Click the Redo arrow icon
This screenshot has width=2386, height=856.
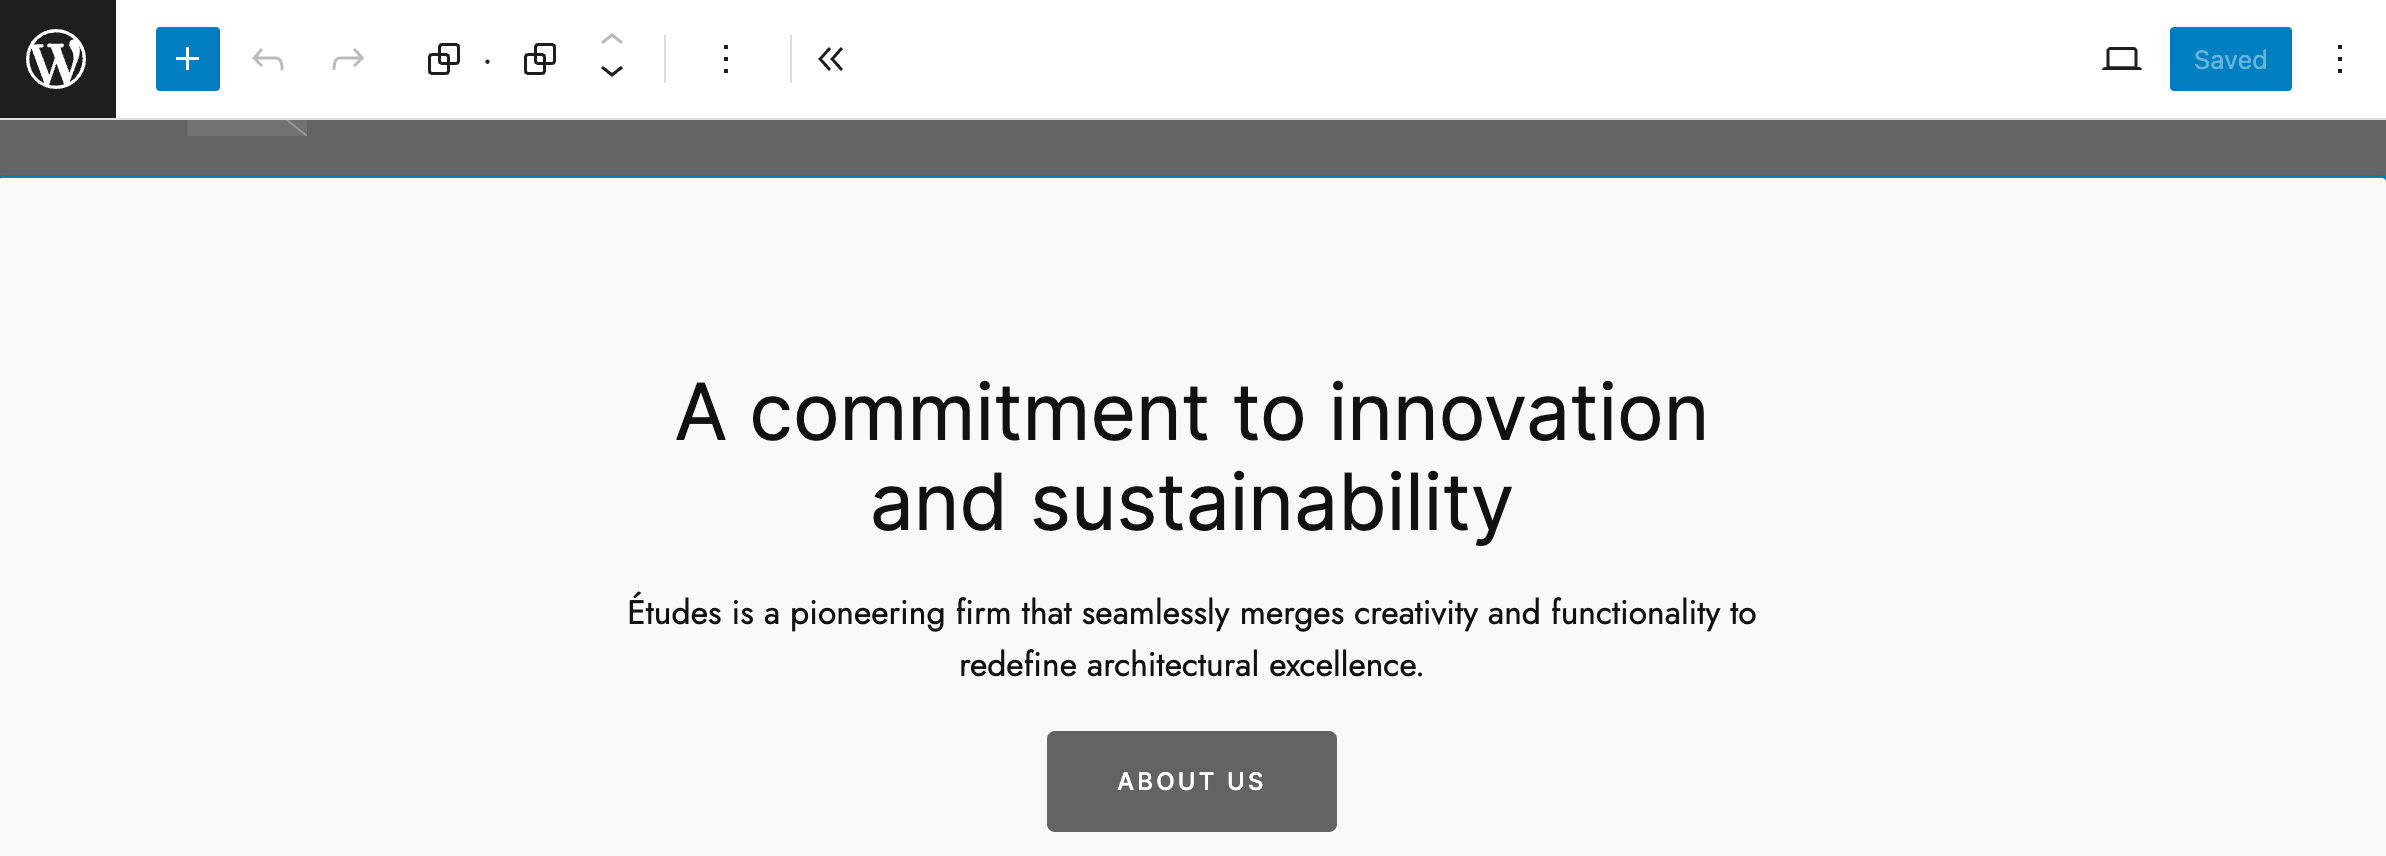[x=347, y=60]
